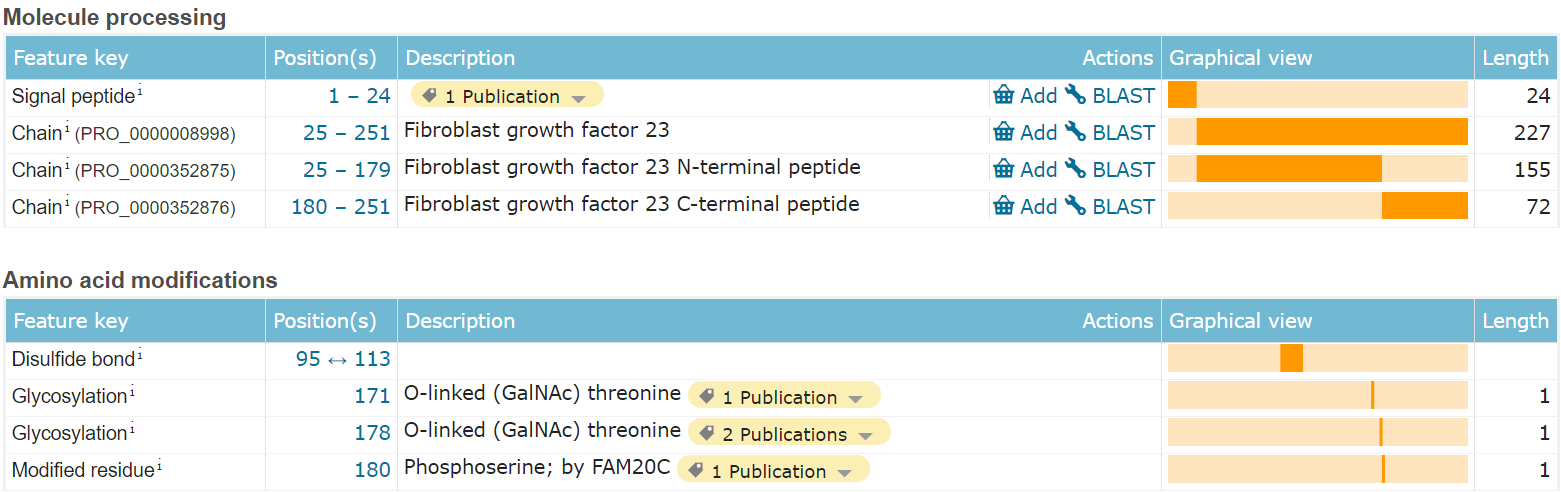Expand 1 Publication dropdown for glycosylation 171
Viewport: 1561px width, 492px height.
(855, 398)
